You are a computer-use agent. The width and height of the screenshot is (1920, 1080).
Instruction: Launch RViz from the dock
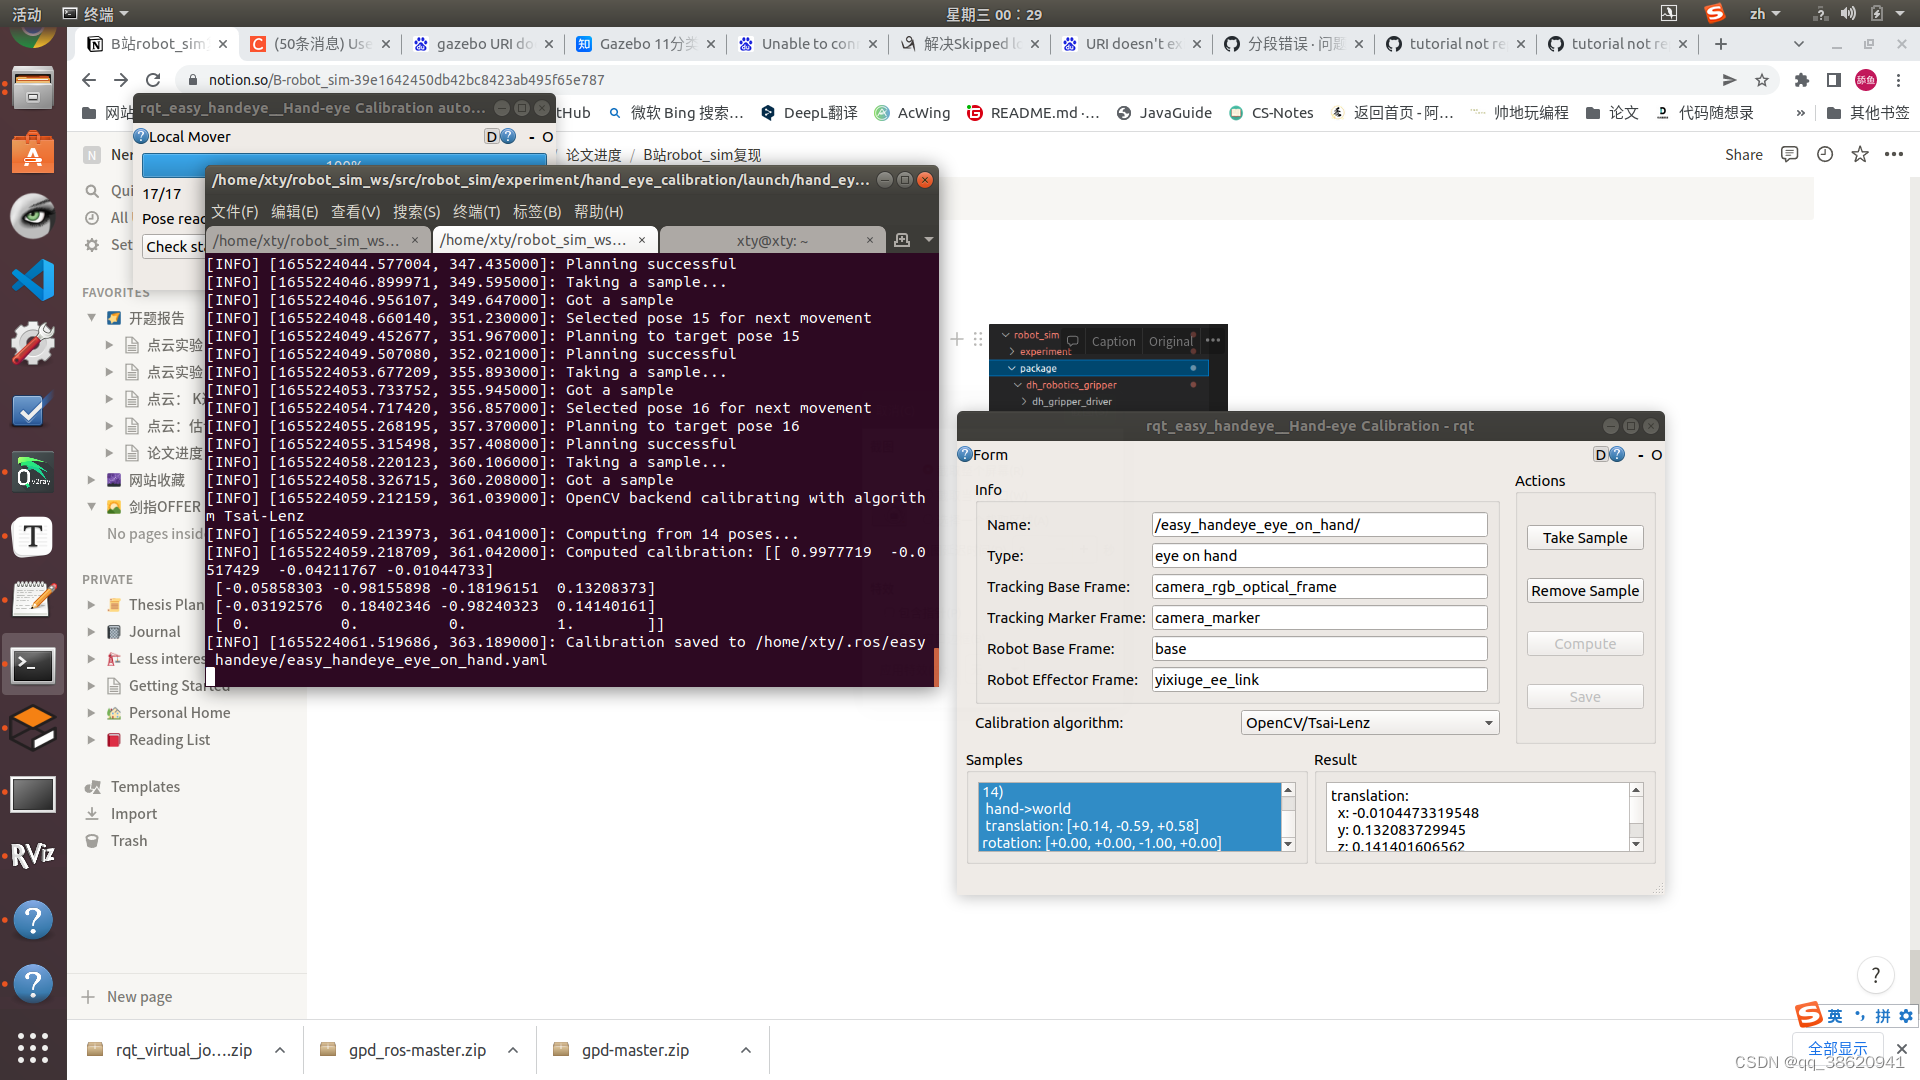pyautogui.click(x=33, y=855)
